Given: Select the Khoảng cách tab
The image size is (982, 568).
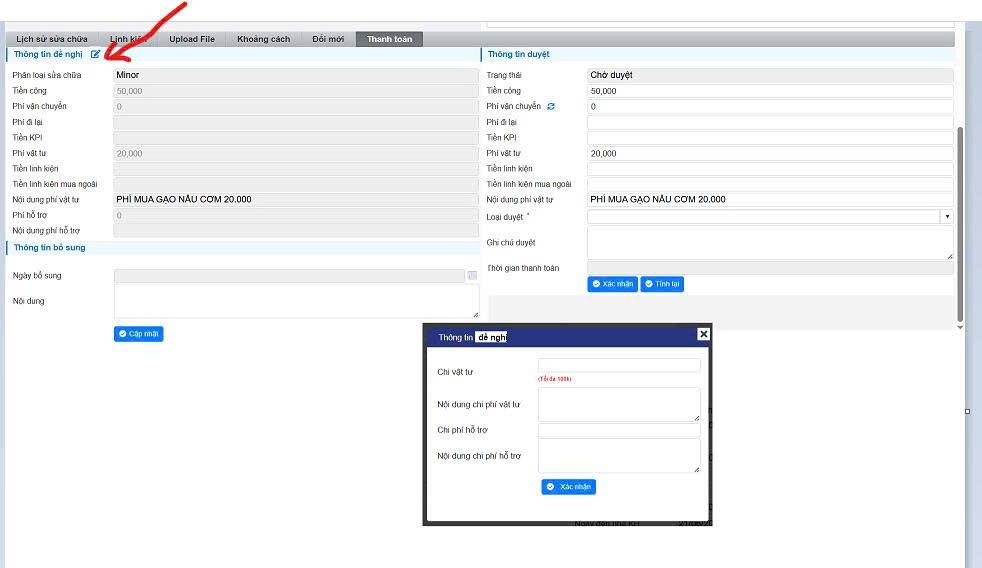Looking at the screenshot, I should (x=264, y=39).
